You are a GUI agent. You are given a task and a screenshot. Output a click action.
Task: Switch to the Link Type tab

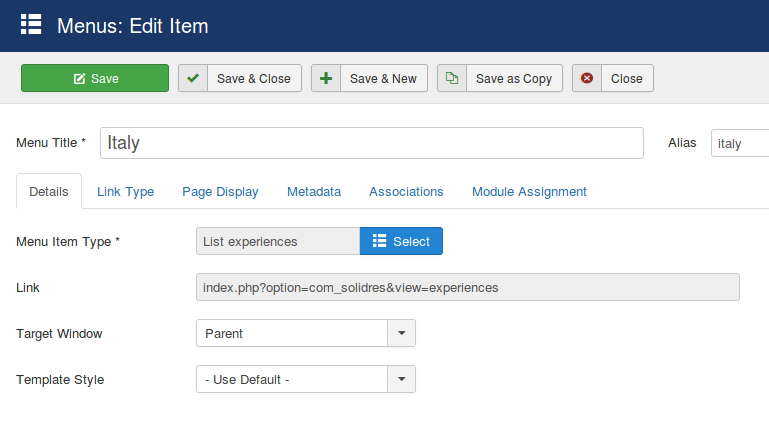(125, 191)
